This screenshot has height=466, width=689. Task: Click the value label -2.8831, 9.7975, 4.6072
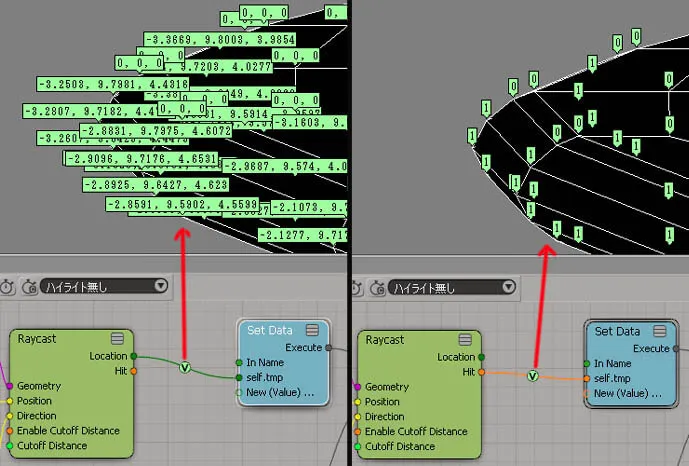[x=156, y=130]
